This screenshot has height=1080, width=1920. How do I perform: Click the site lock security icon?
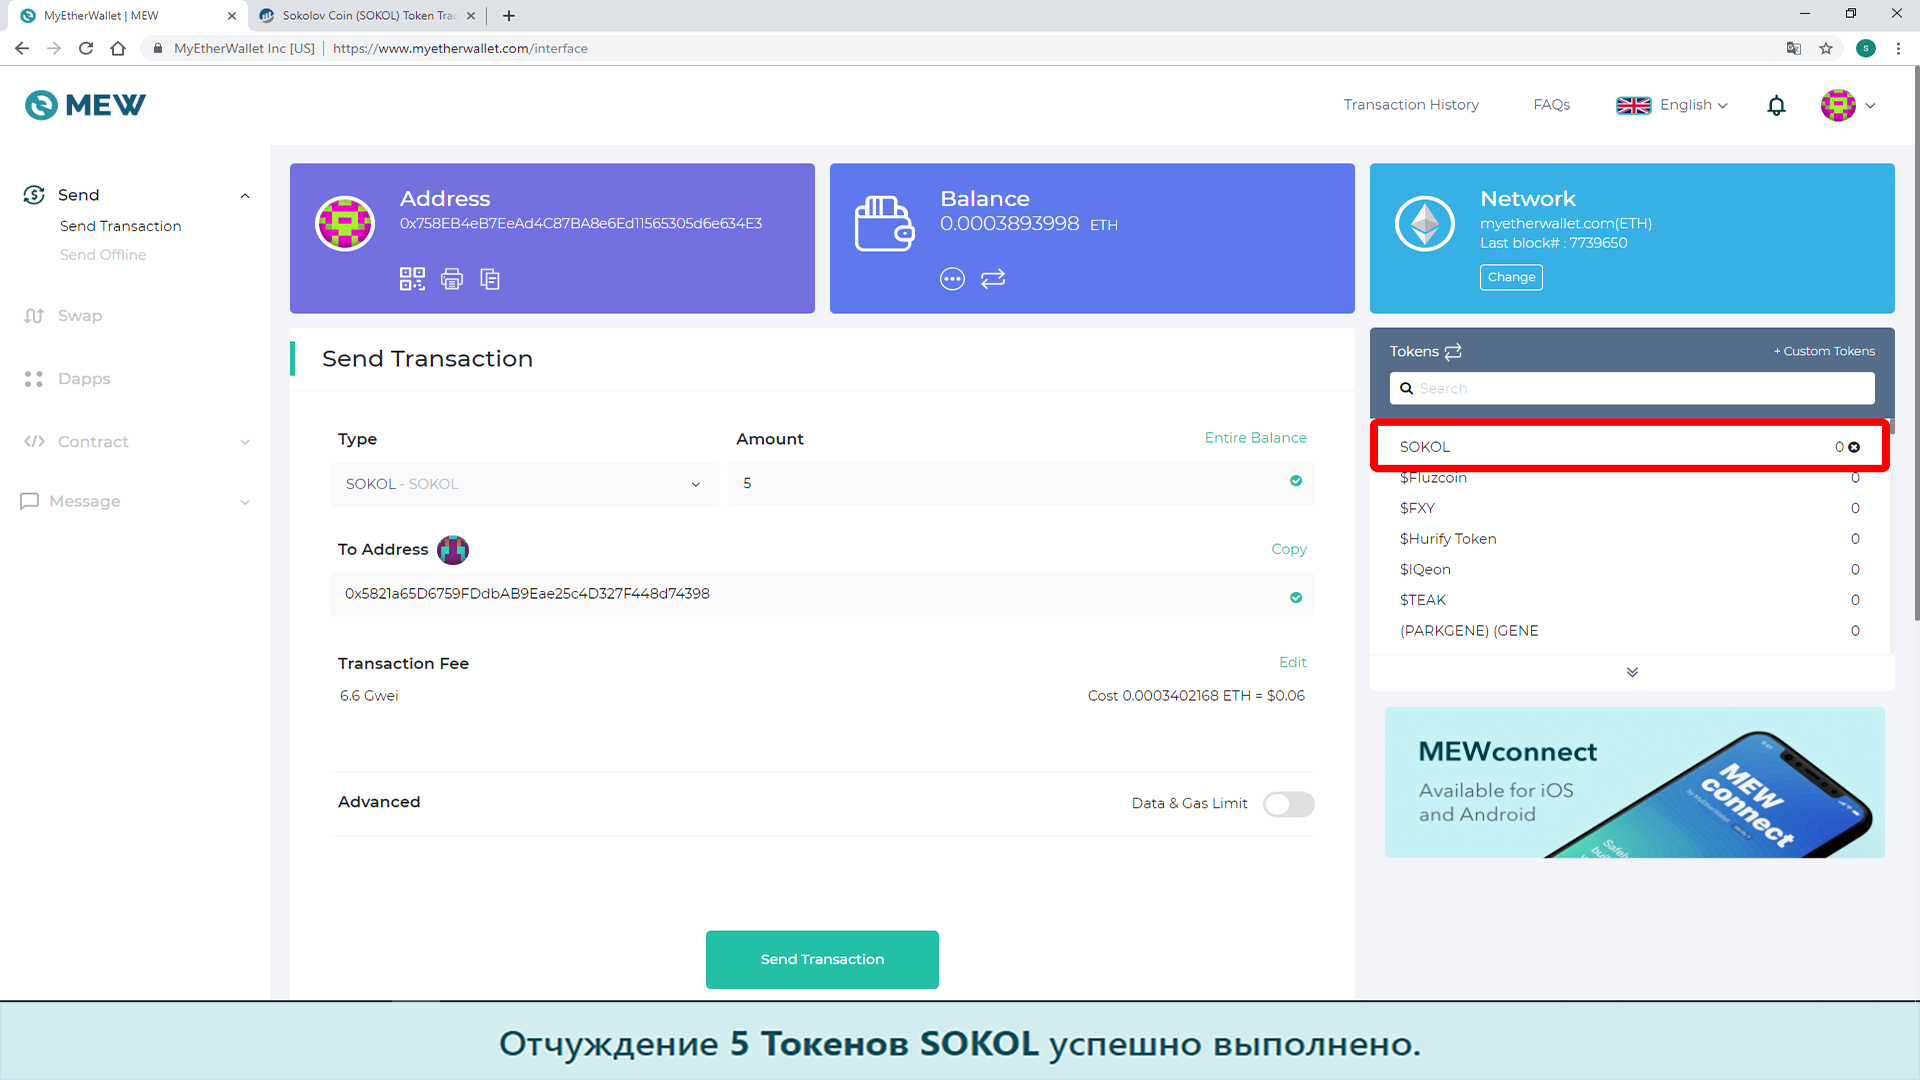[x=158, y=48]
